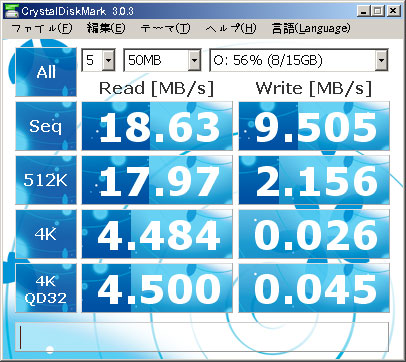Click the Seq write result 9.505
406x362 pixels.
point(314,126)
